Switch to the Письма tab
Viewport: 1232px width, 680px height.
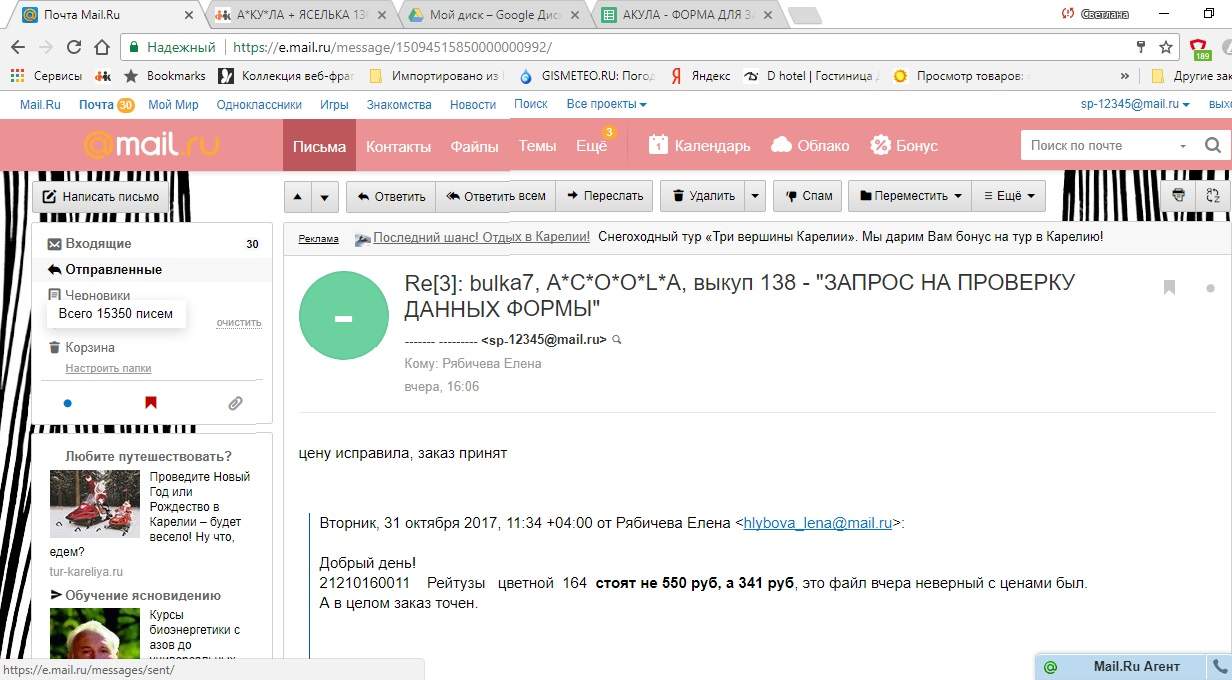pos(320,146)
